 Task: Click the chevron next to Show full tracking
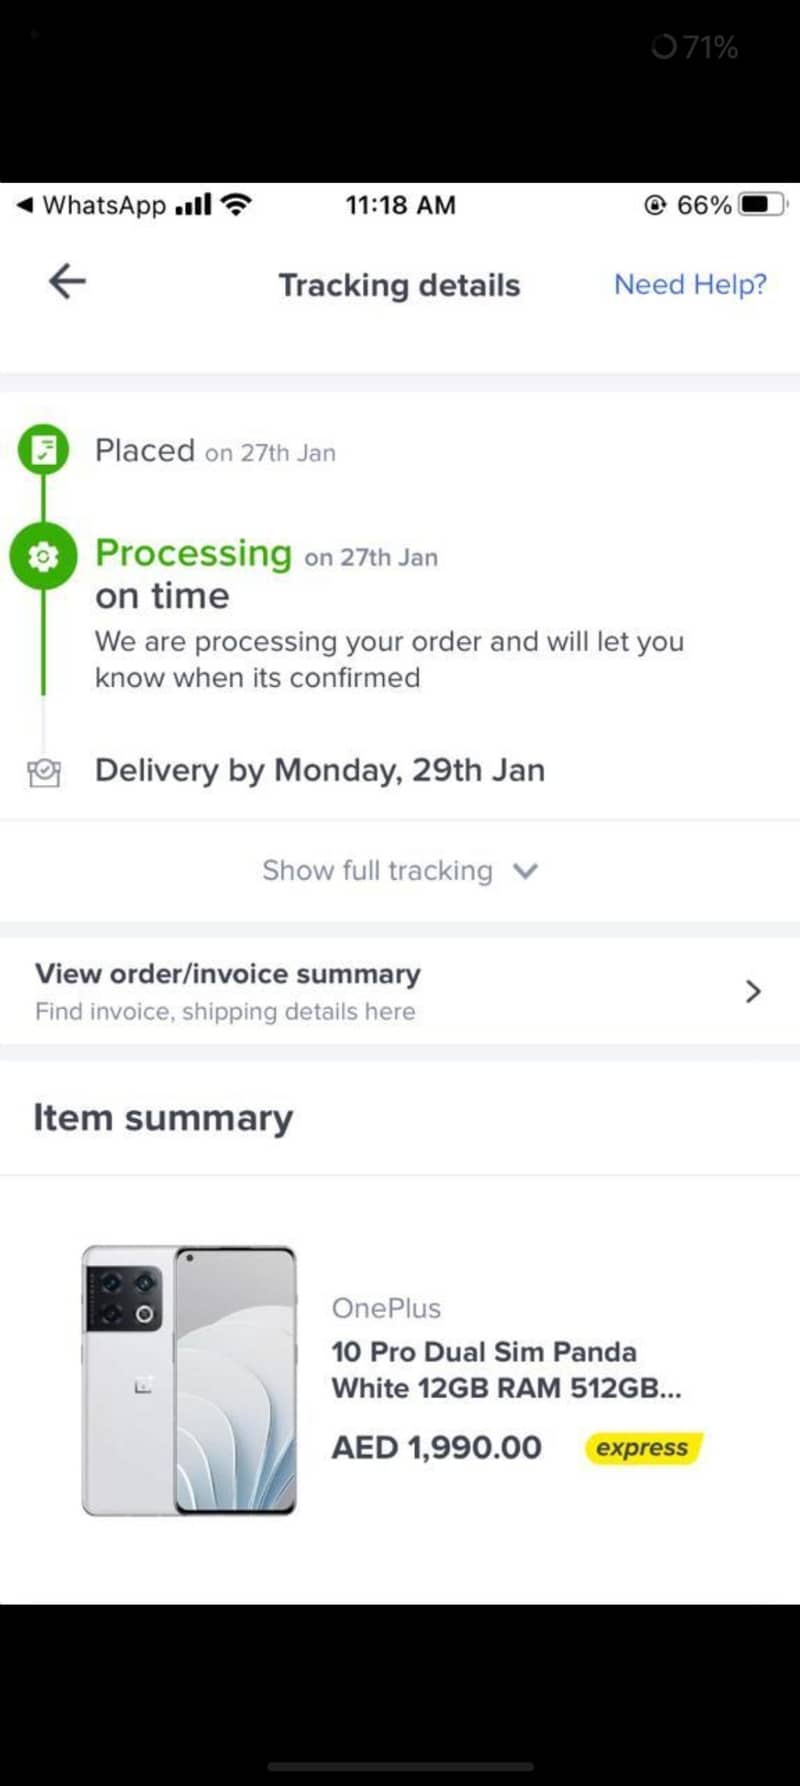526,871
